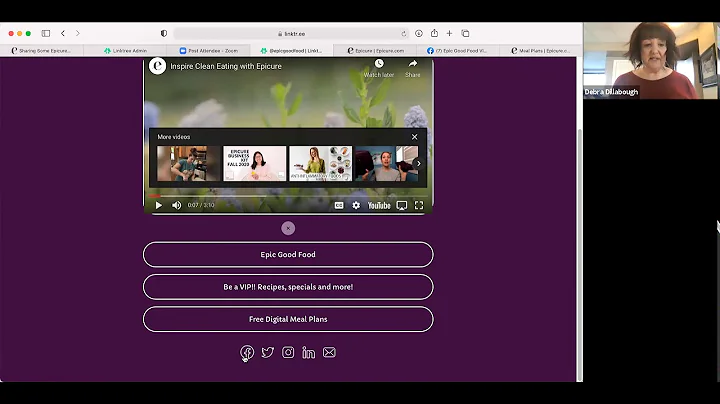The width and height of the screenshot is (720, 404).
Task: Open Free Digital Meal Plans link
Action: (288, 319)
